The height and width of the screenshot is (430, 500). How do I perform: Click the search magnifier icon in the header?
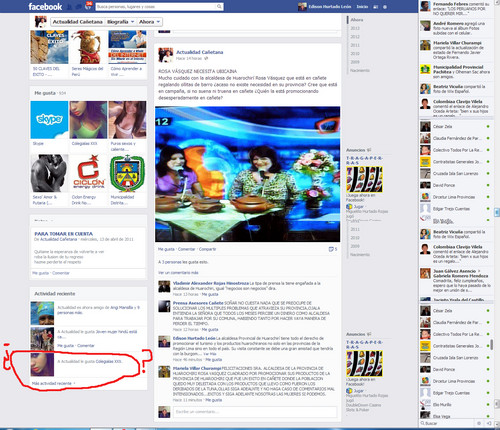coord(219,6)
